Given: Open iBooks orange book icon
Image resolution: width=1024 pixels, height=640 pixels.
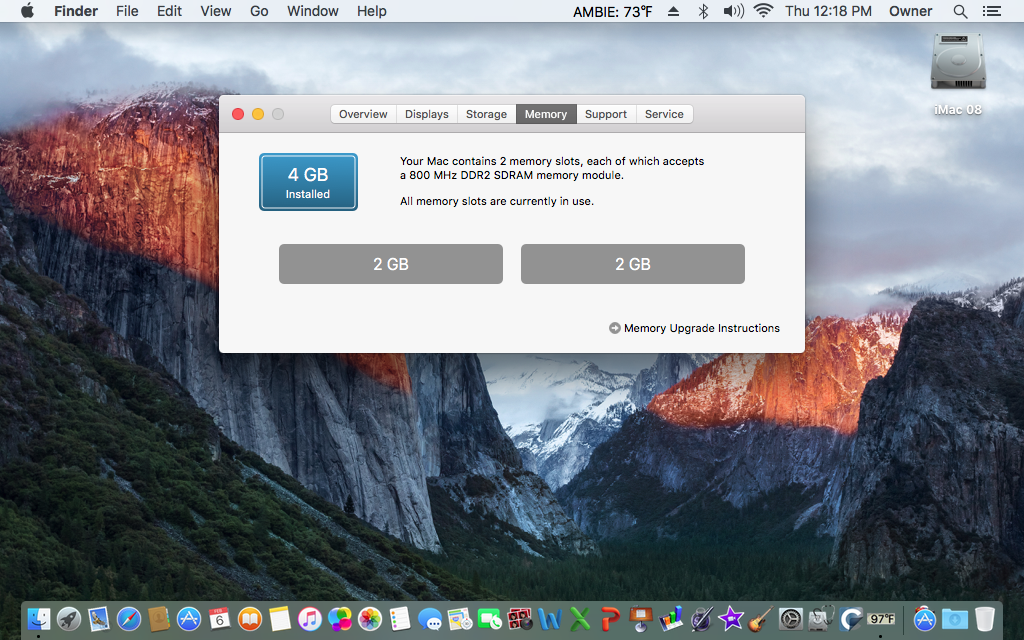Looking at the screenshot, I should pyautogui.click(x=249, y=618).
